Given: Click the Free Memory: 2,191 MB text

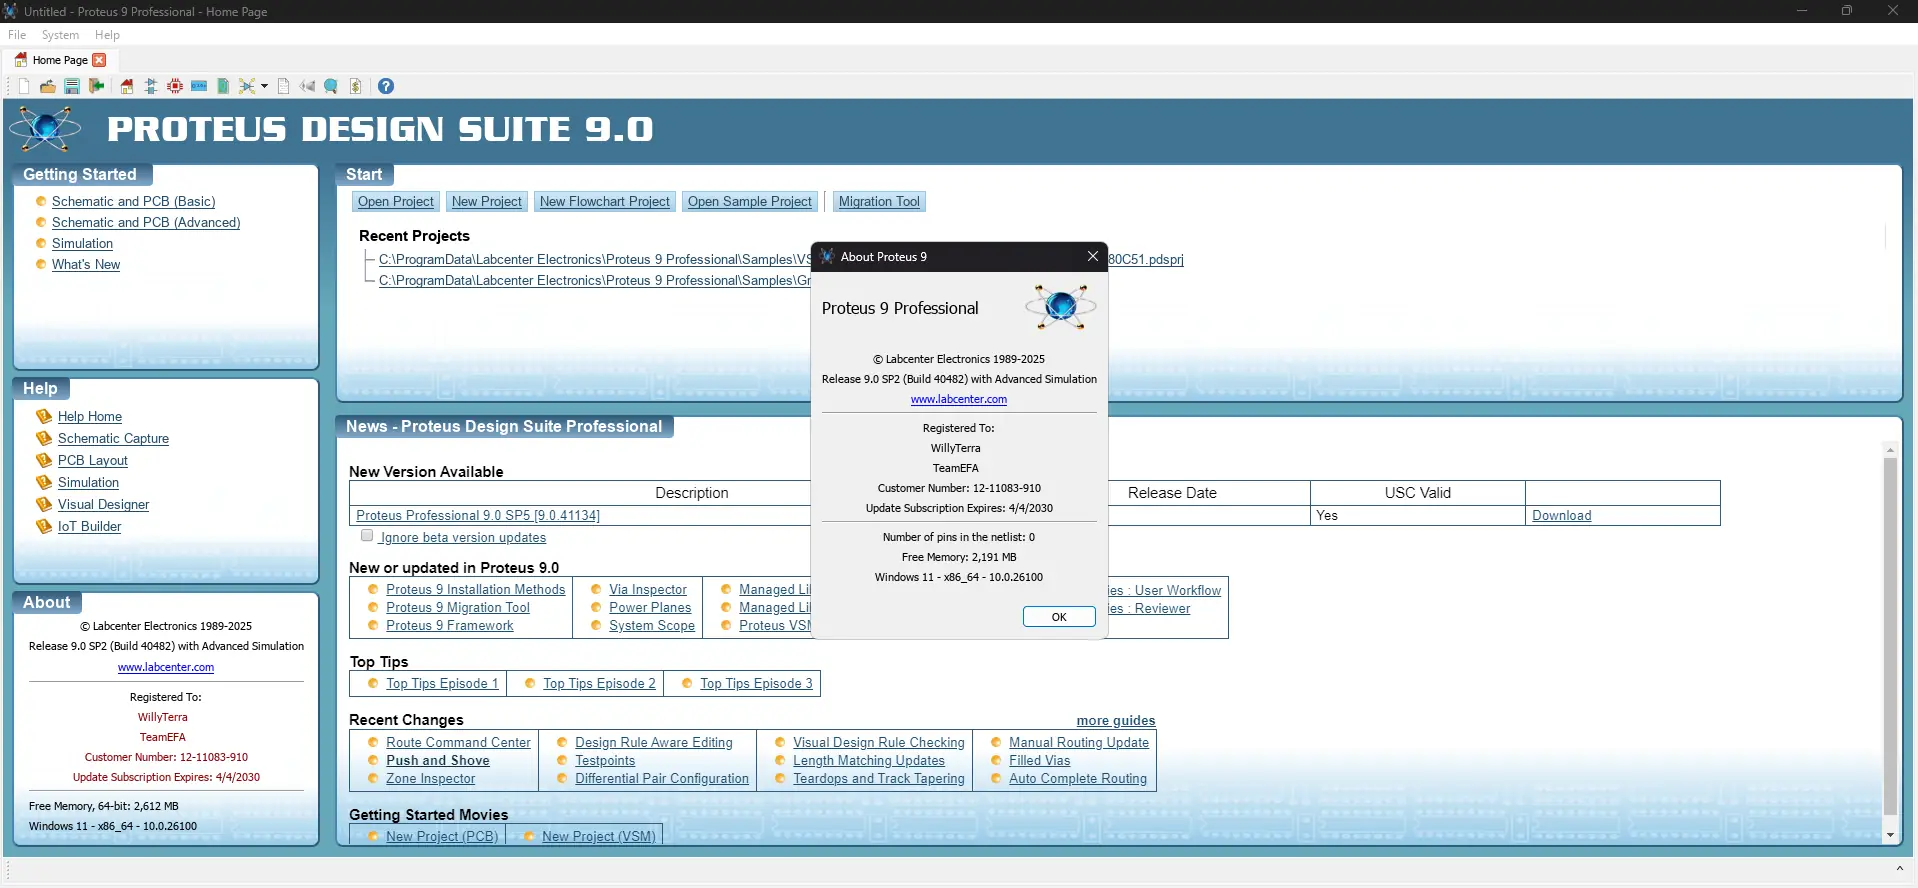Looking at the screenshot, I should pyautogui.click(x=959, y=557).
